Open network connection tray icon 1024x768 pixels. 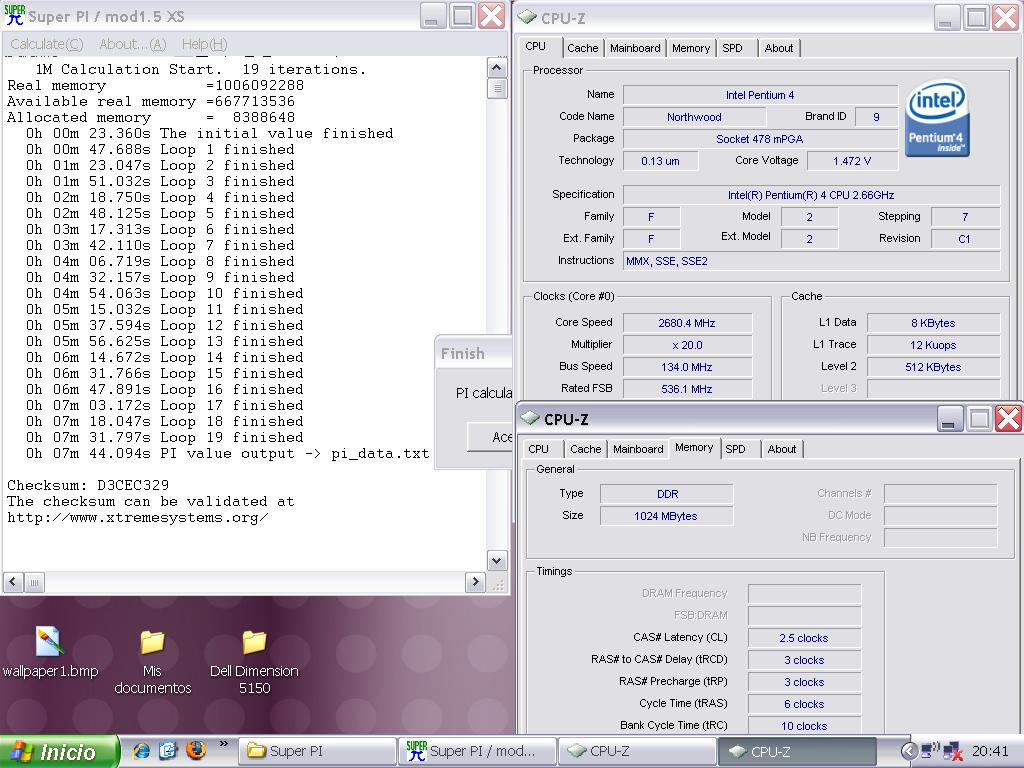pyautogui.click(x=929, y=751)
